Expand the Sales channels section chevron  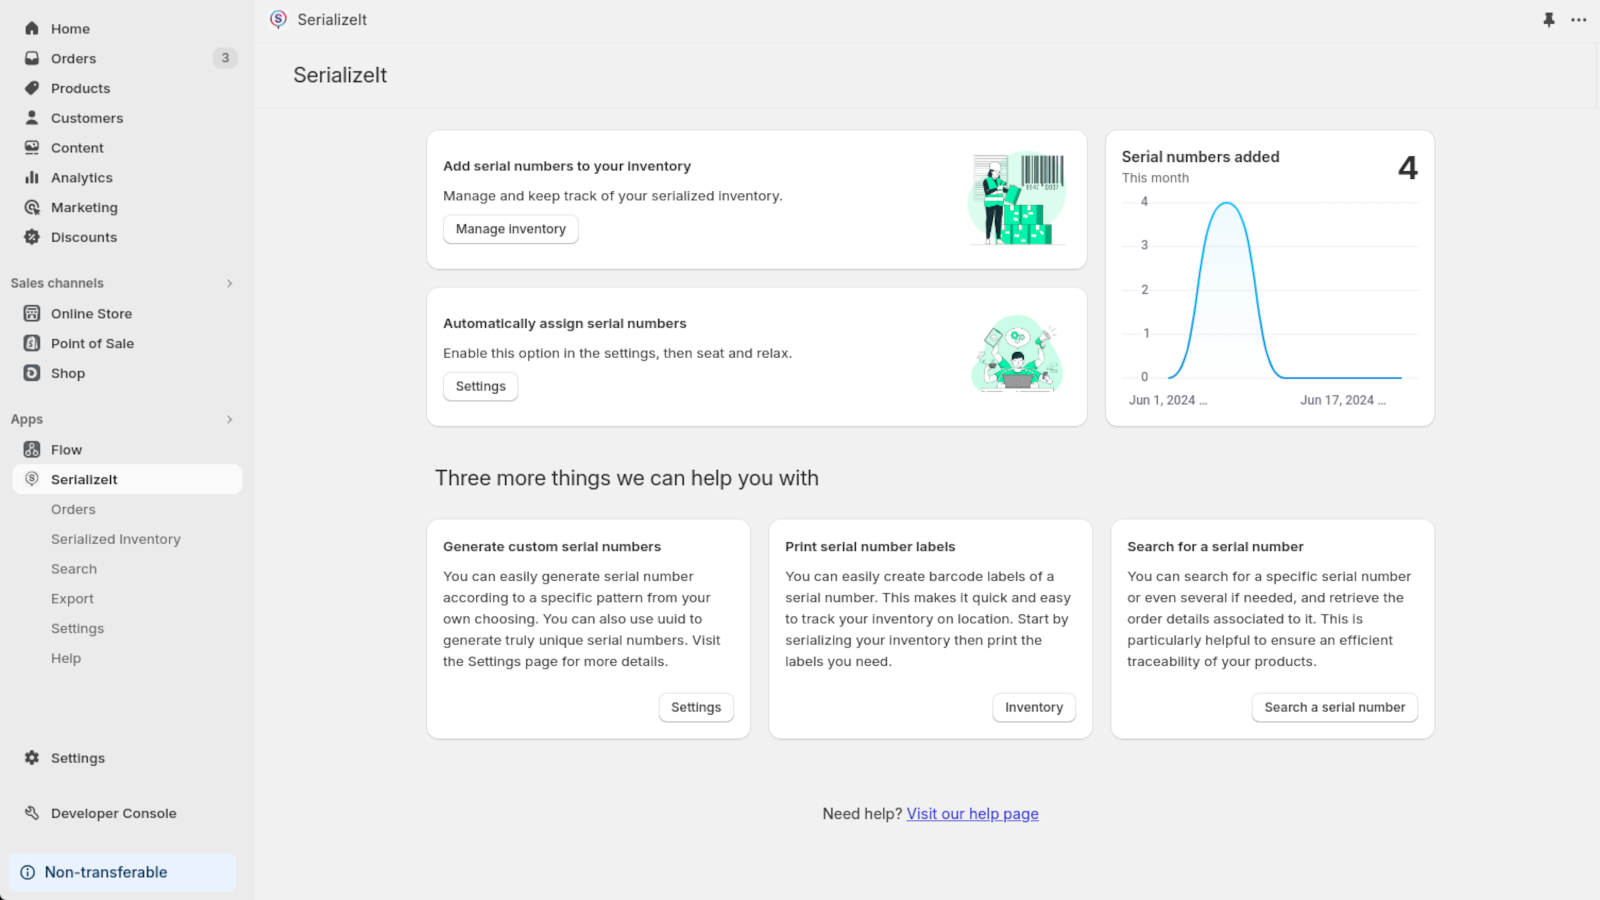pos(229,283)
